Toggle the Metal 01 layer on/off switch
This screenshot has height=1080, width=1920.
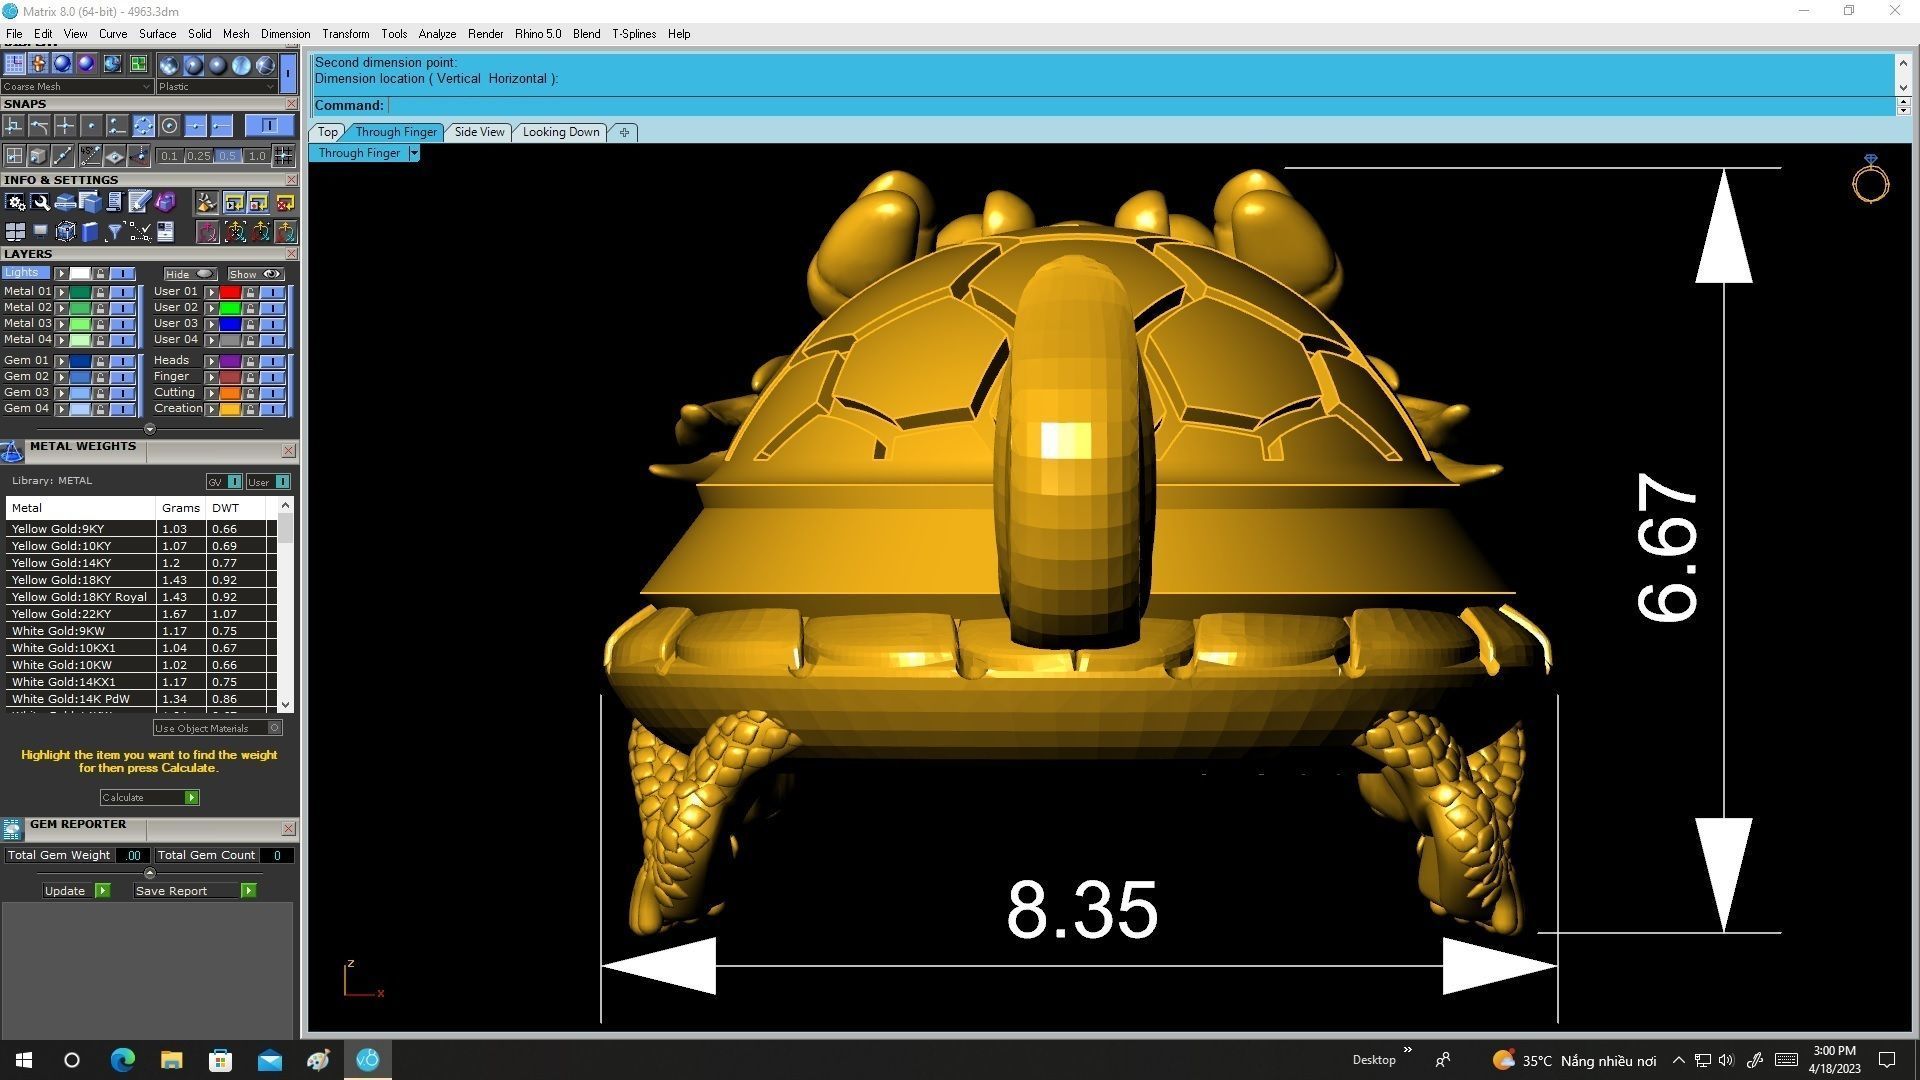(x=122, y=292)
